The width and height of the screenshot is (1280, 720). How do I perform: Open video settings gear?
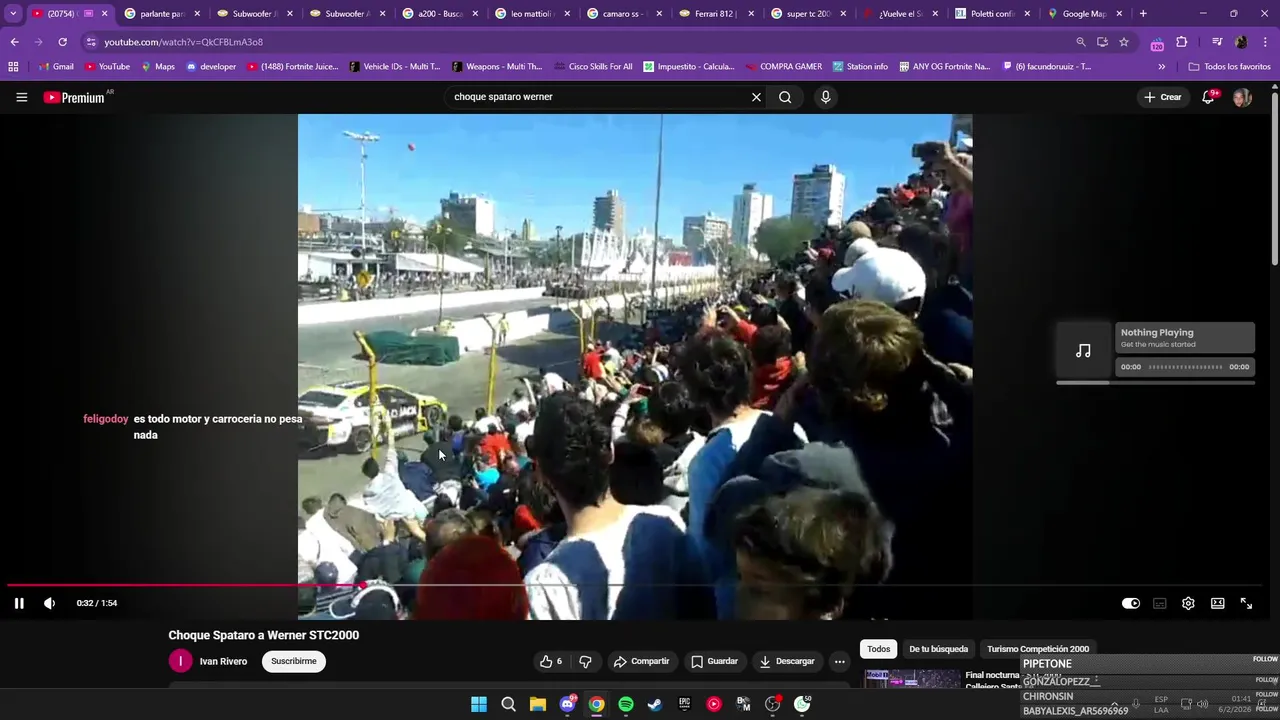pyautogui.click(x=1188, y=603)
